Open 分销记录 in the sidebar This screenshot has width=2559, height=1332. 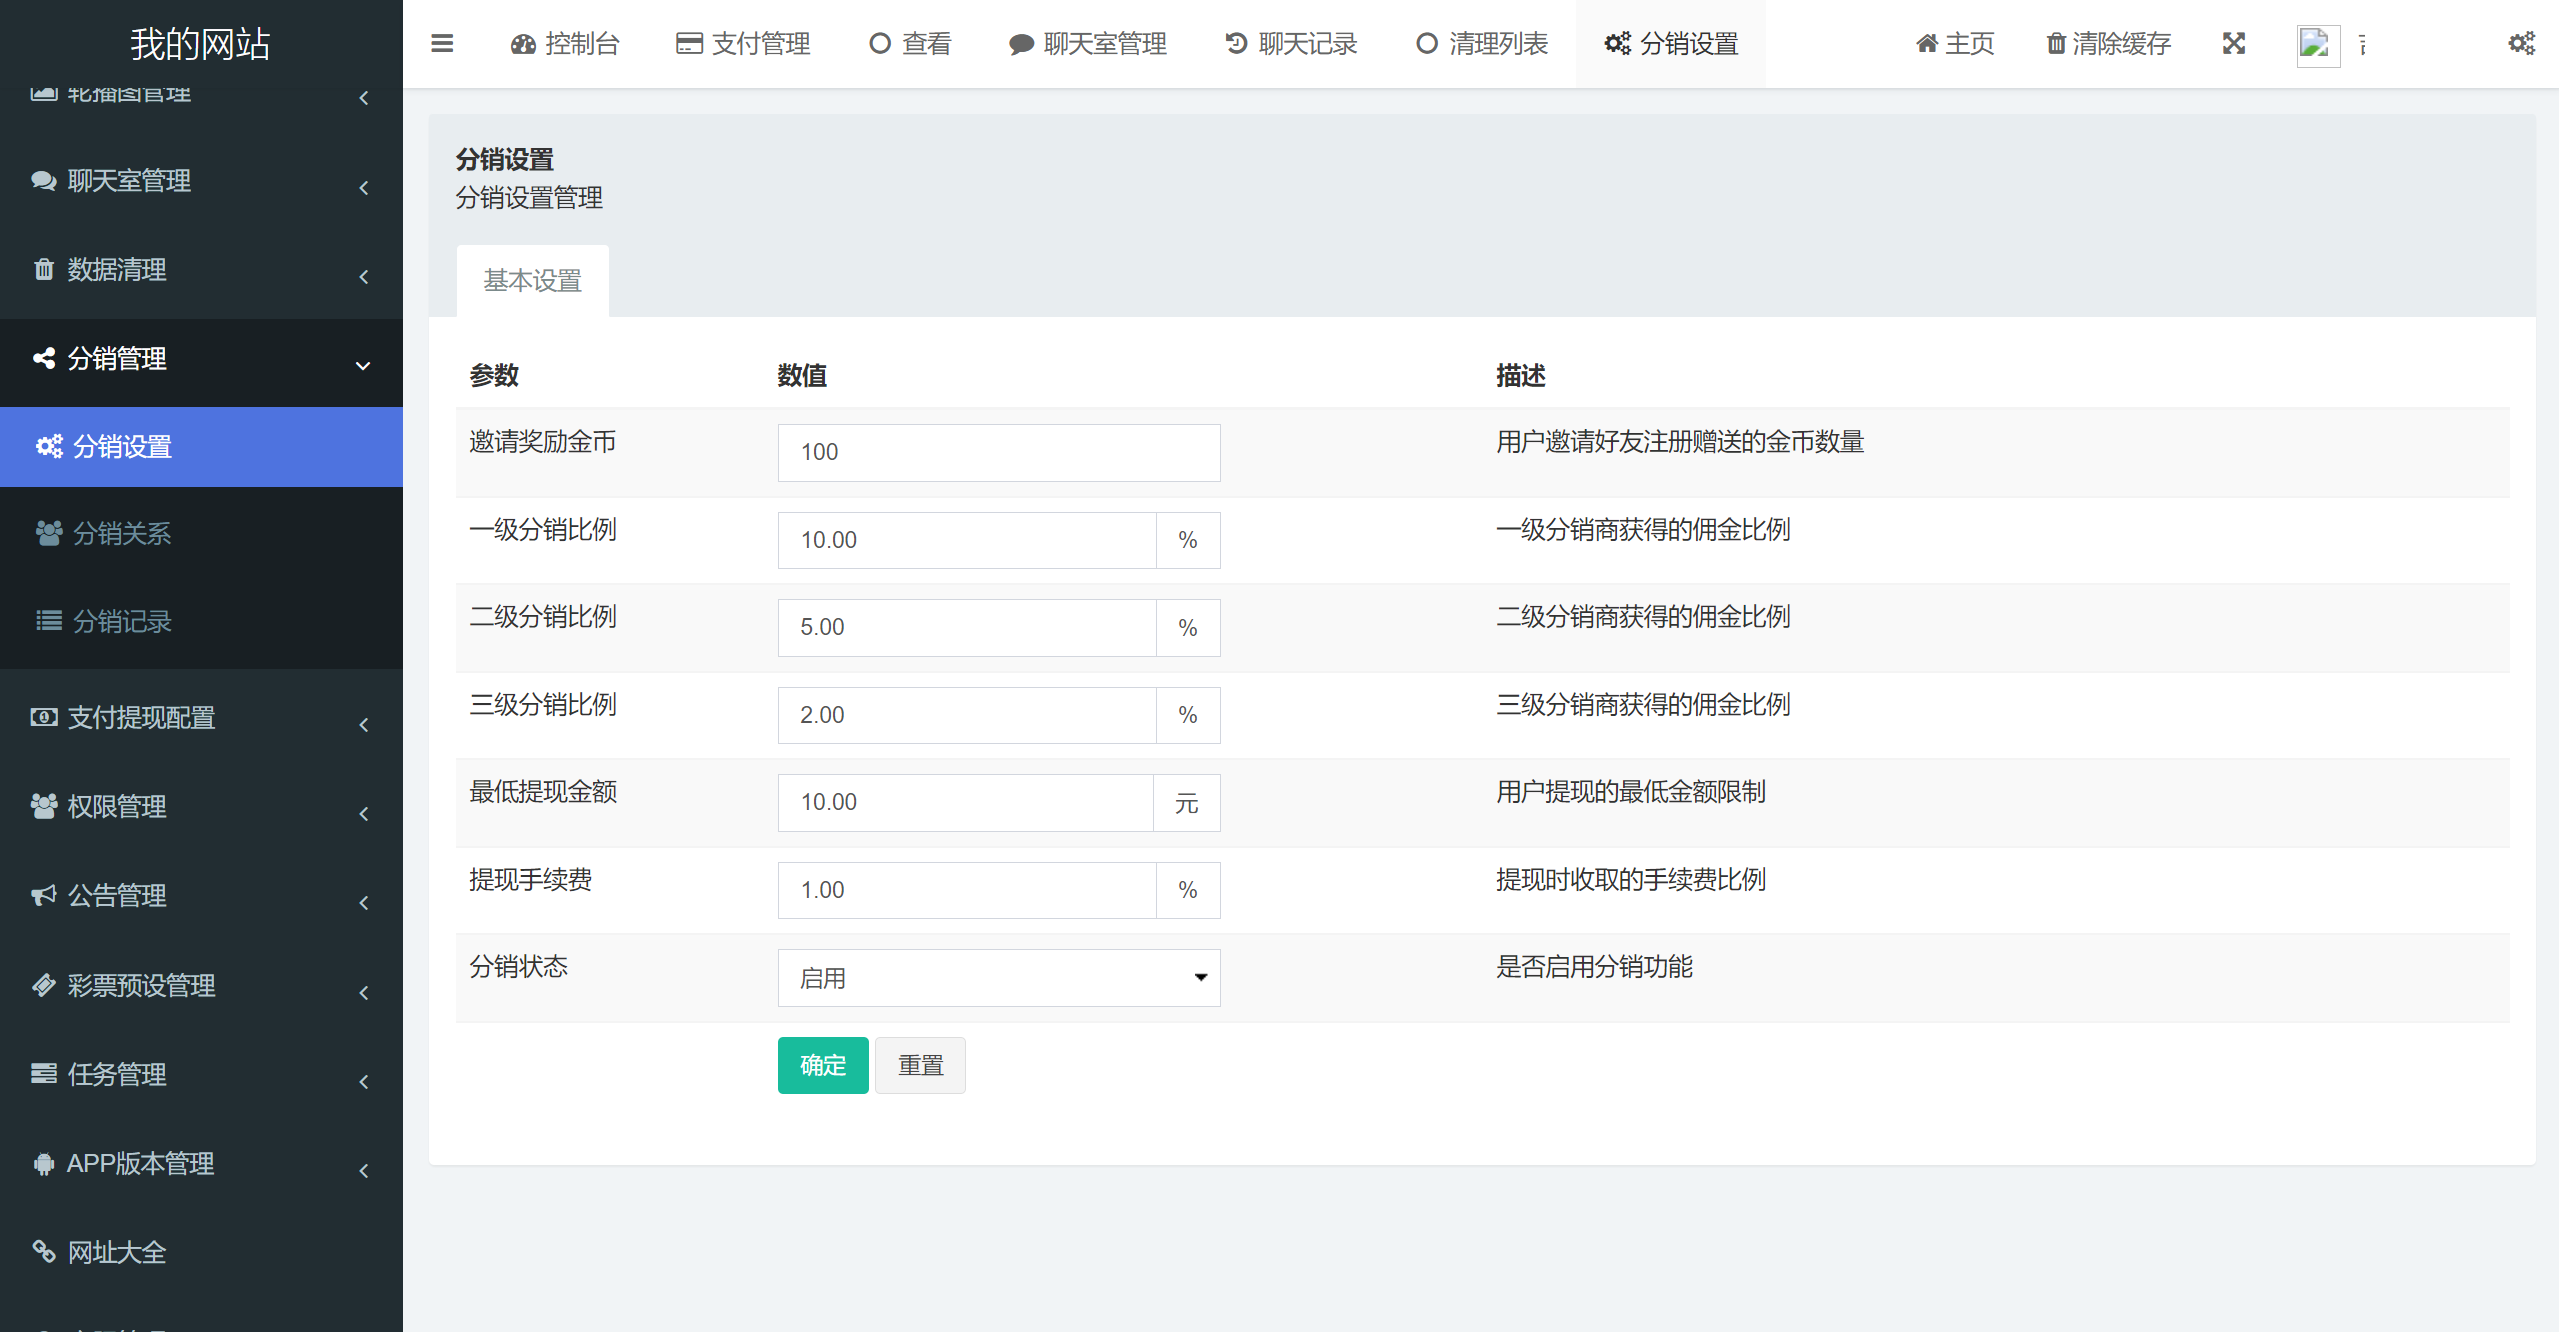point(122,622)
